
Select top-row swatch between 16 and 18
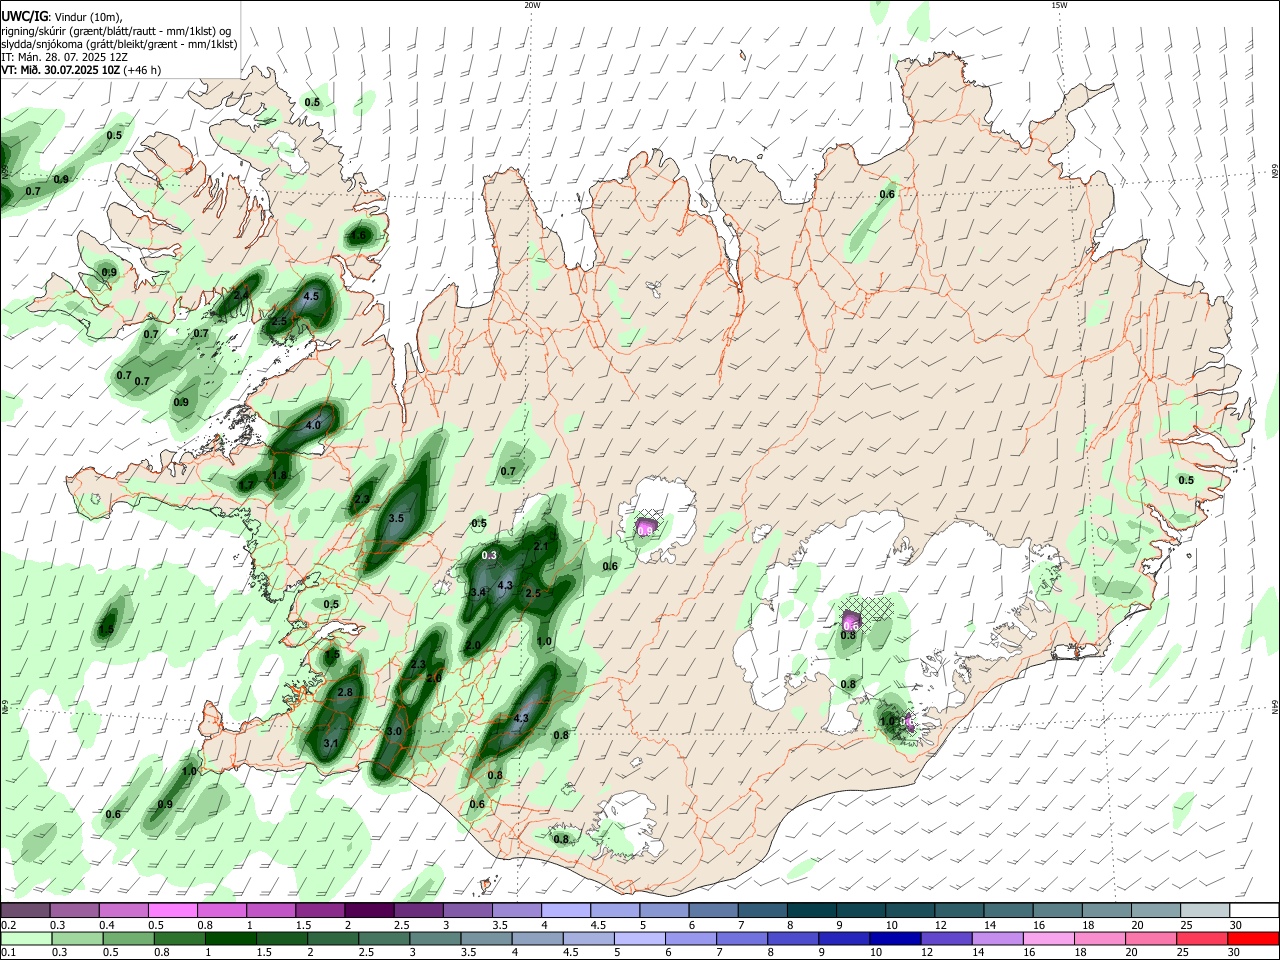click(x=1056, y=910)
